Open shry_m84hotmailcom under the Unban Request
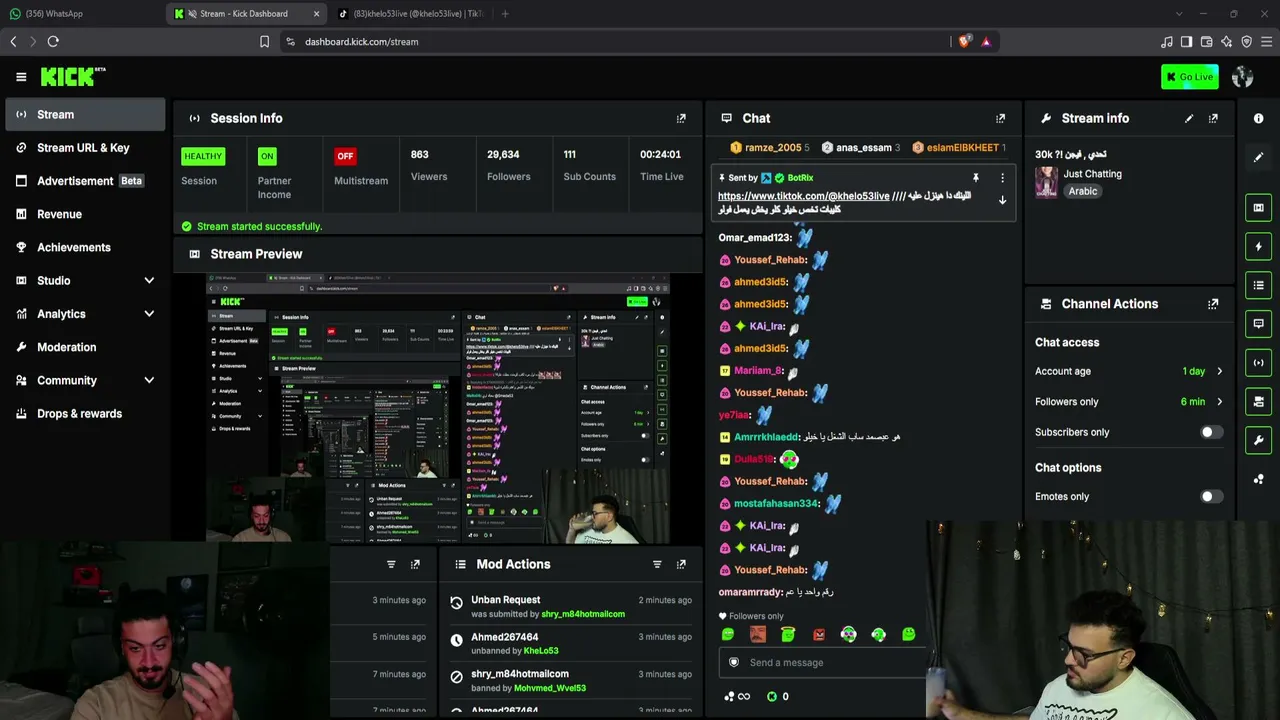 583,614
